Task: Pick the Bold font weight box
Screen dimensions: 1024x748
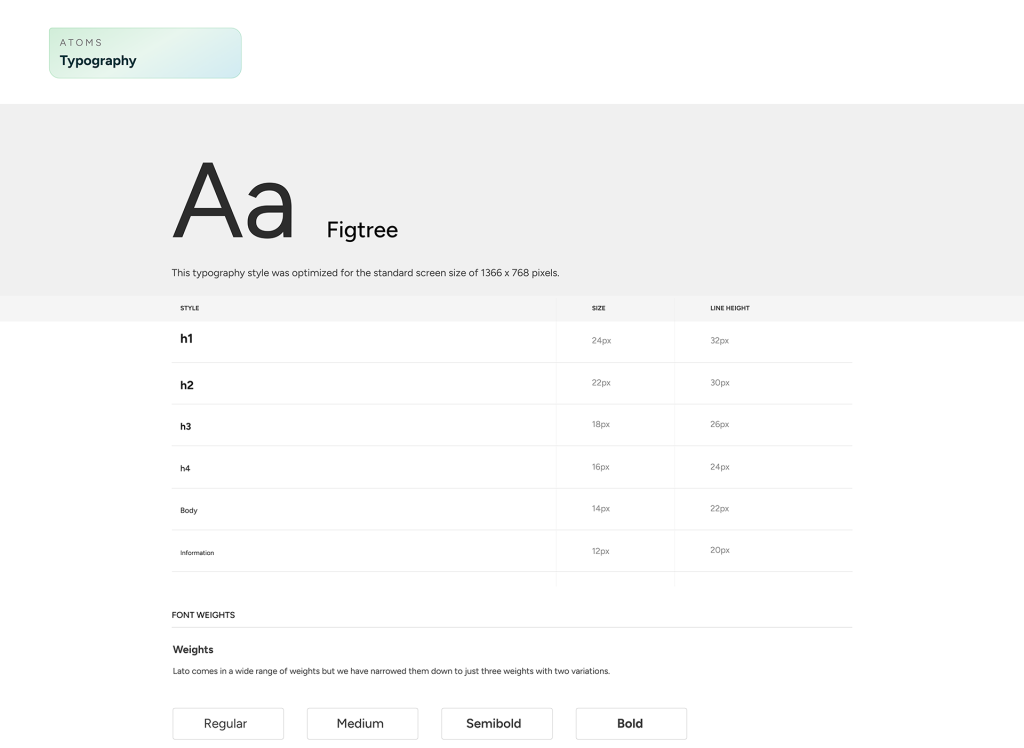Action: [x=631, y=723]
